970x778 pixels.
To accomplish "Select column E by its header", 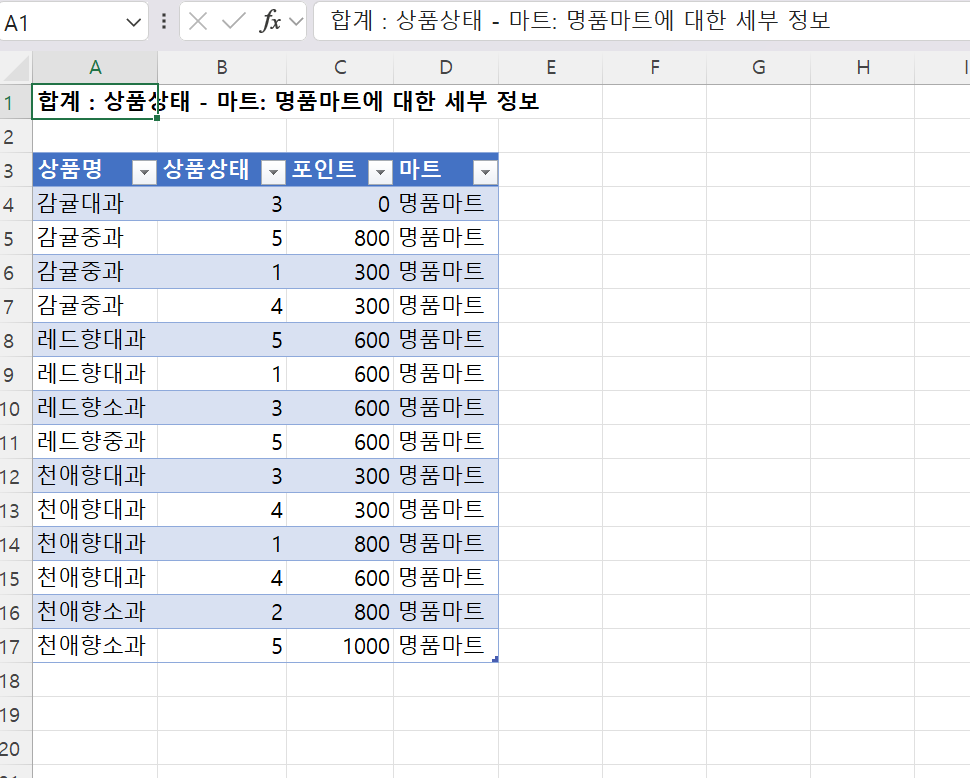I will tap(550, 67).
